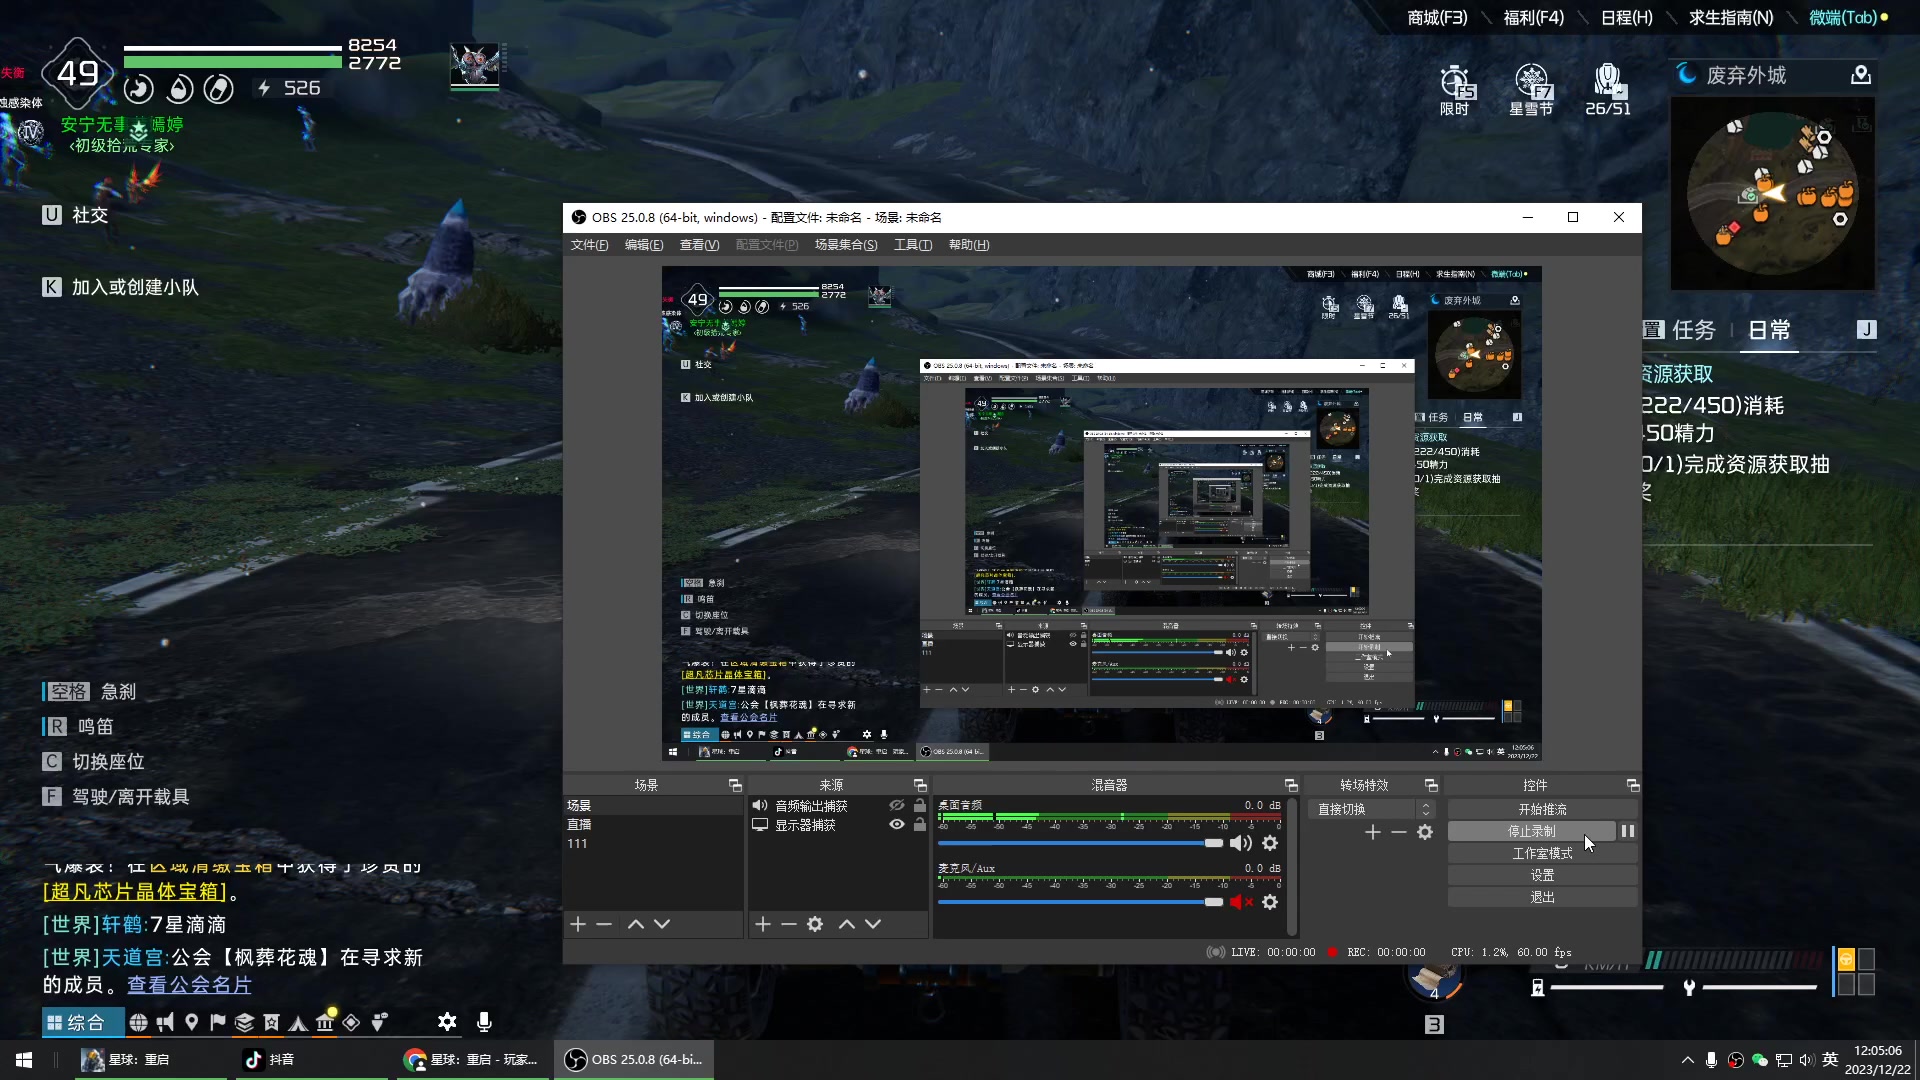Toggle 工作室模式 studio mode
The height and width of the screenshot is (1080, 1920).
[1542, 853]
